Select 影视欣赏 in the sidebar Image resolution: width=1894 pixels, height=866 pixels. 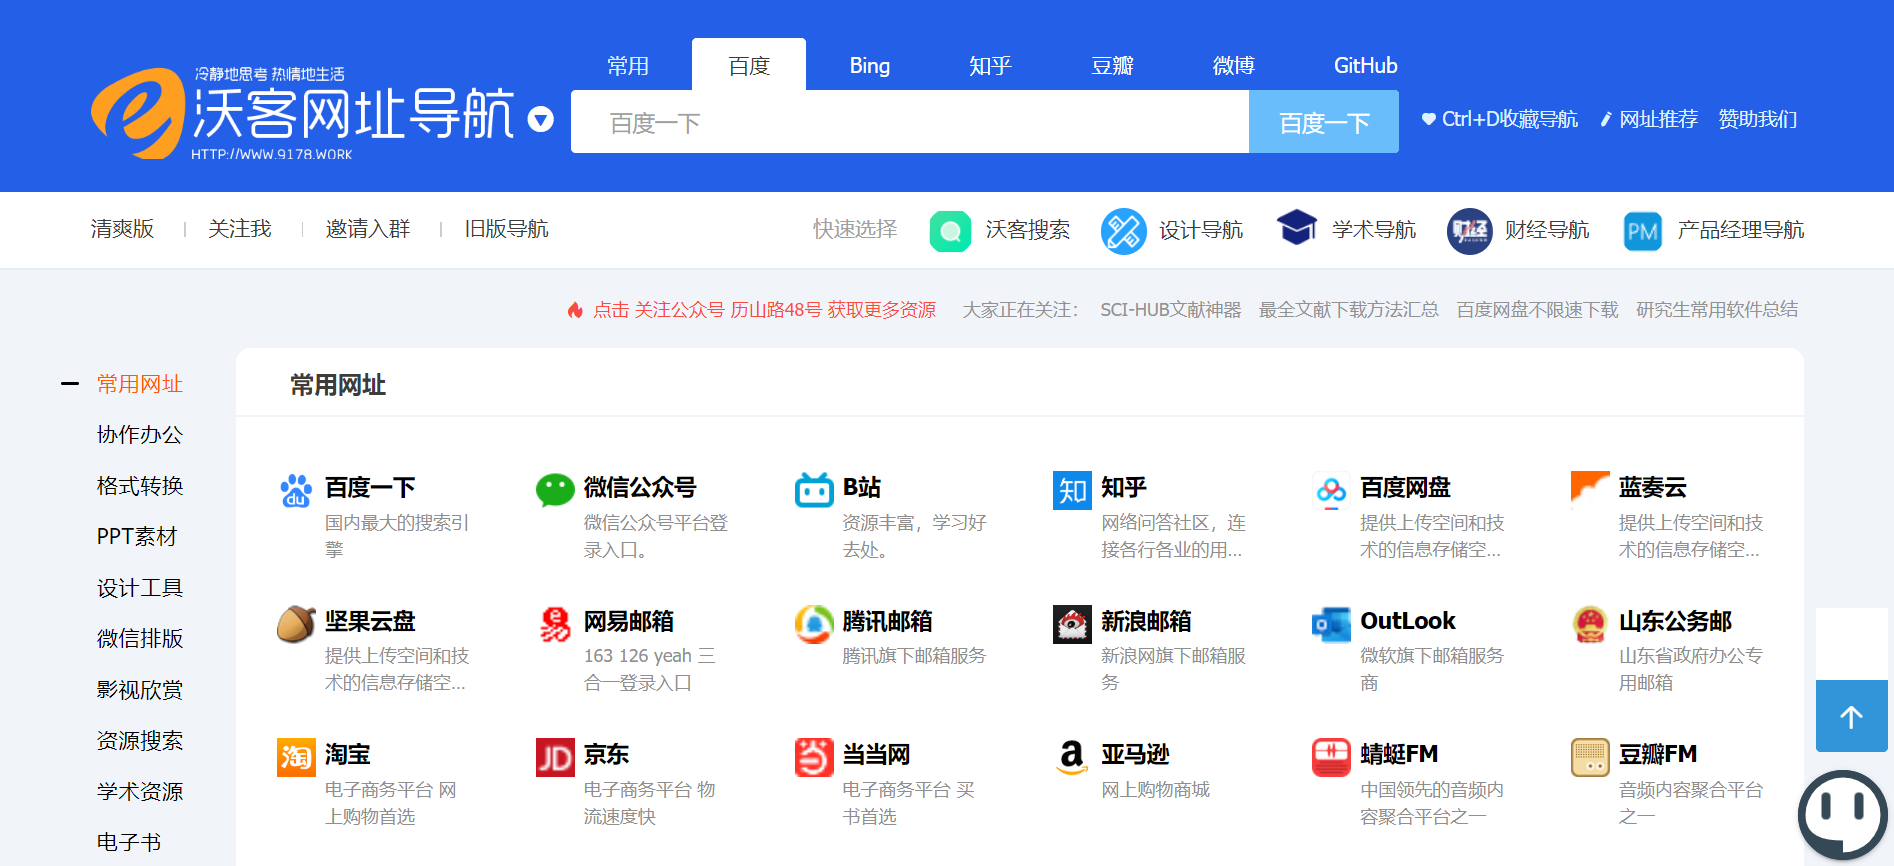(x=140, y=690)
